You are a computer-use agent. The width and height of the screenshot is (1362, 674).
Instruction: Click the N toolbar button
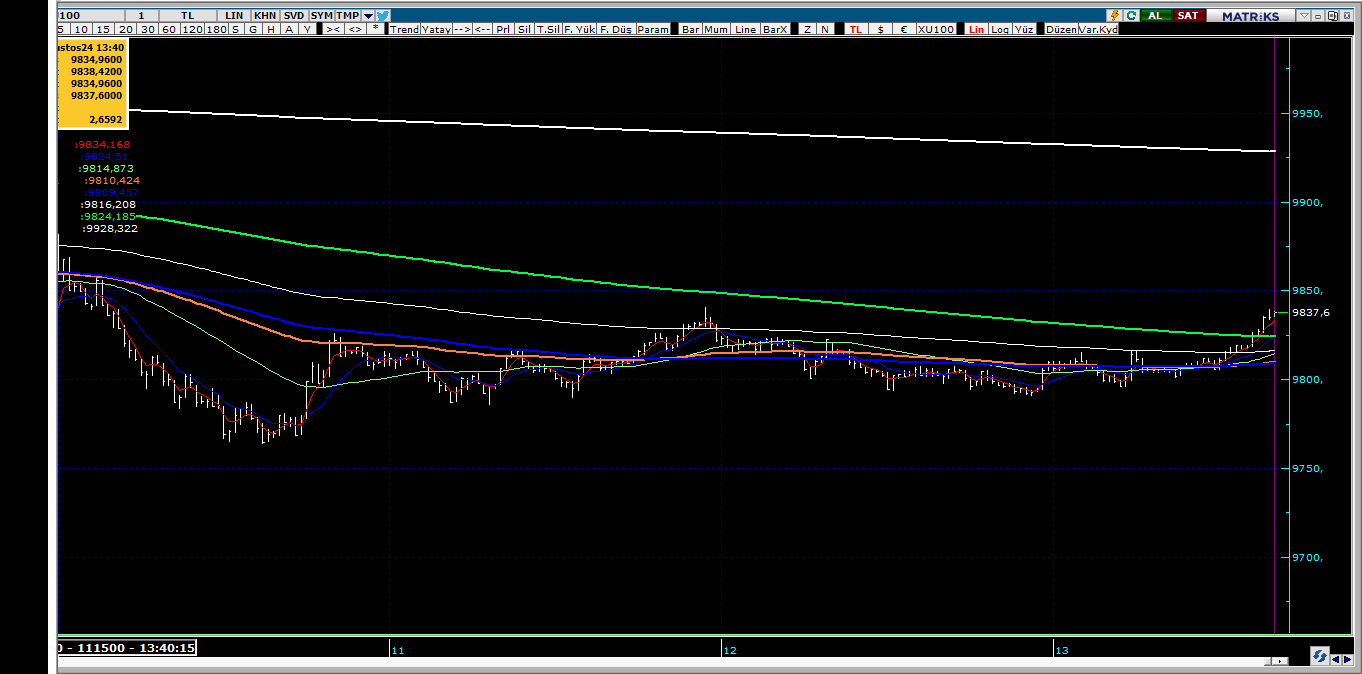tap(825, 29)
